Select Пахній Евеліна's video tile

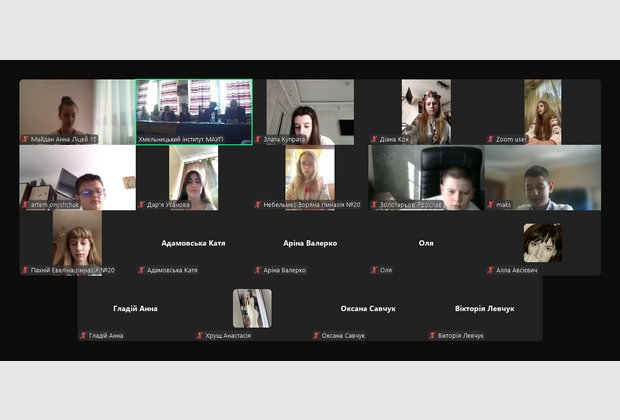pos(77,240)
